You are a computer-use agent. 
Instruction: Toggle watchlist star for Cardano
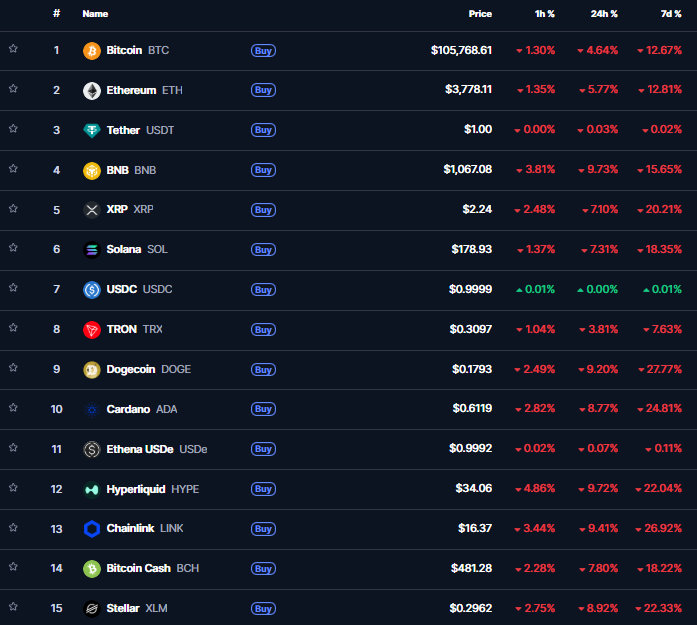tap(14, 407)
